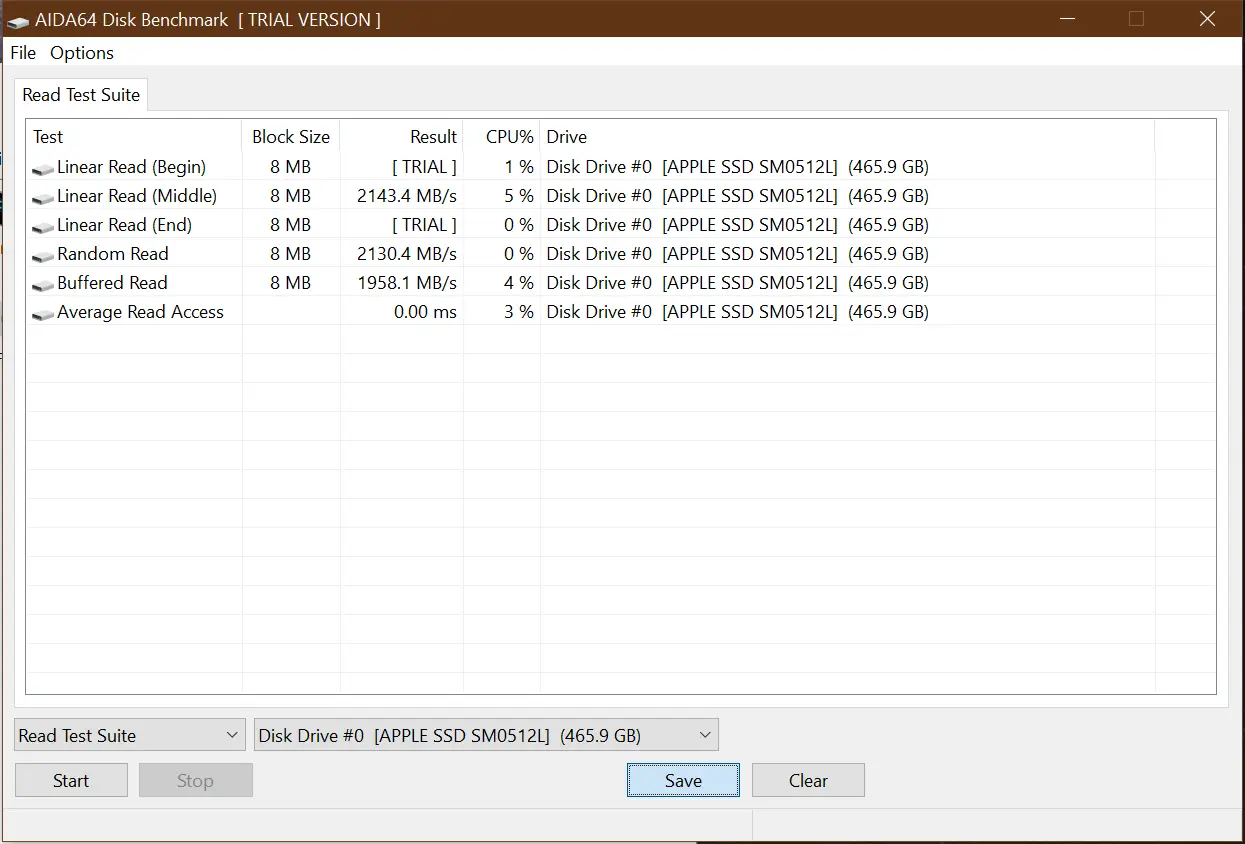The image size is (1245, 844).
Task: Click the CPU% column header
Action: click(x=502, y=137)
